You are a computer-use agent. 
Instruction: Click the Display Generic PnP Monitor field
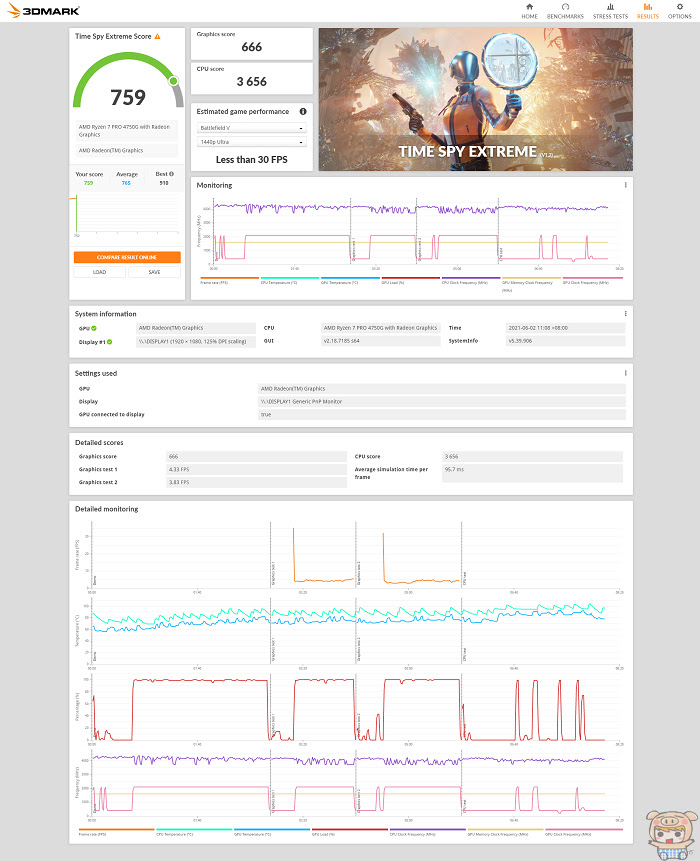pos(442,401)
